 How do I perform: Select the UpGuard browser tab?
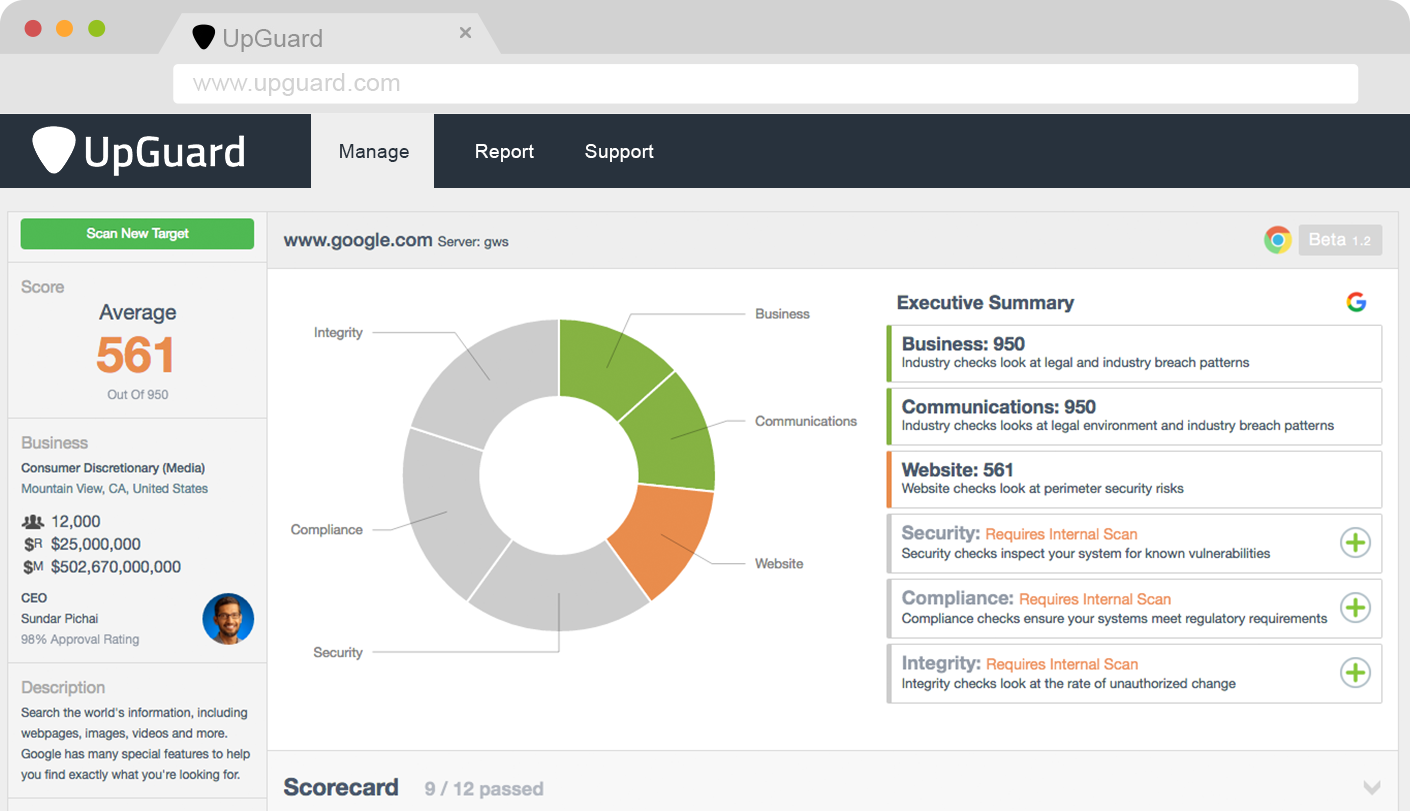pos(330,36)
